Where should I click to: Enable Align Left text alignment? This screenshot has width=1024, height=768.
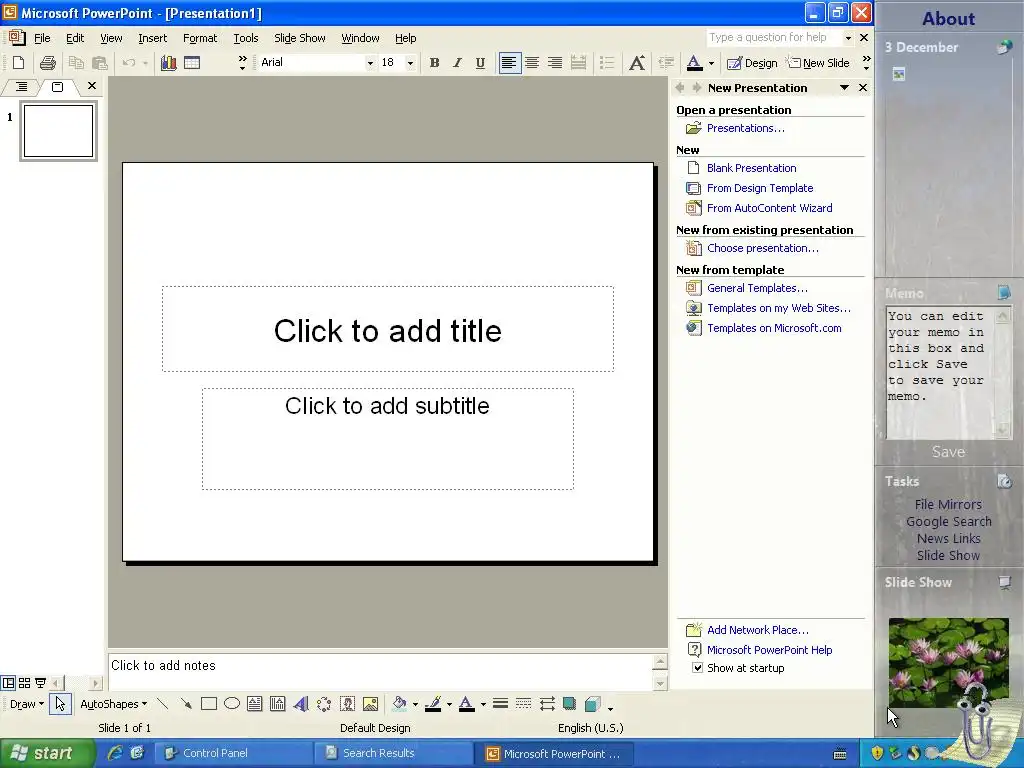coord(509,63)
